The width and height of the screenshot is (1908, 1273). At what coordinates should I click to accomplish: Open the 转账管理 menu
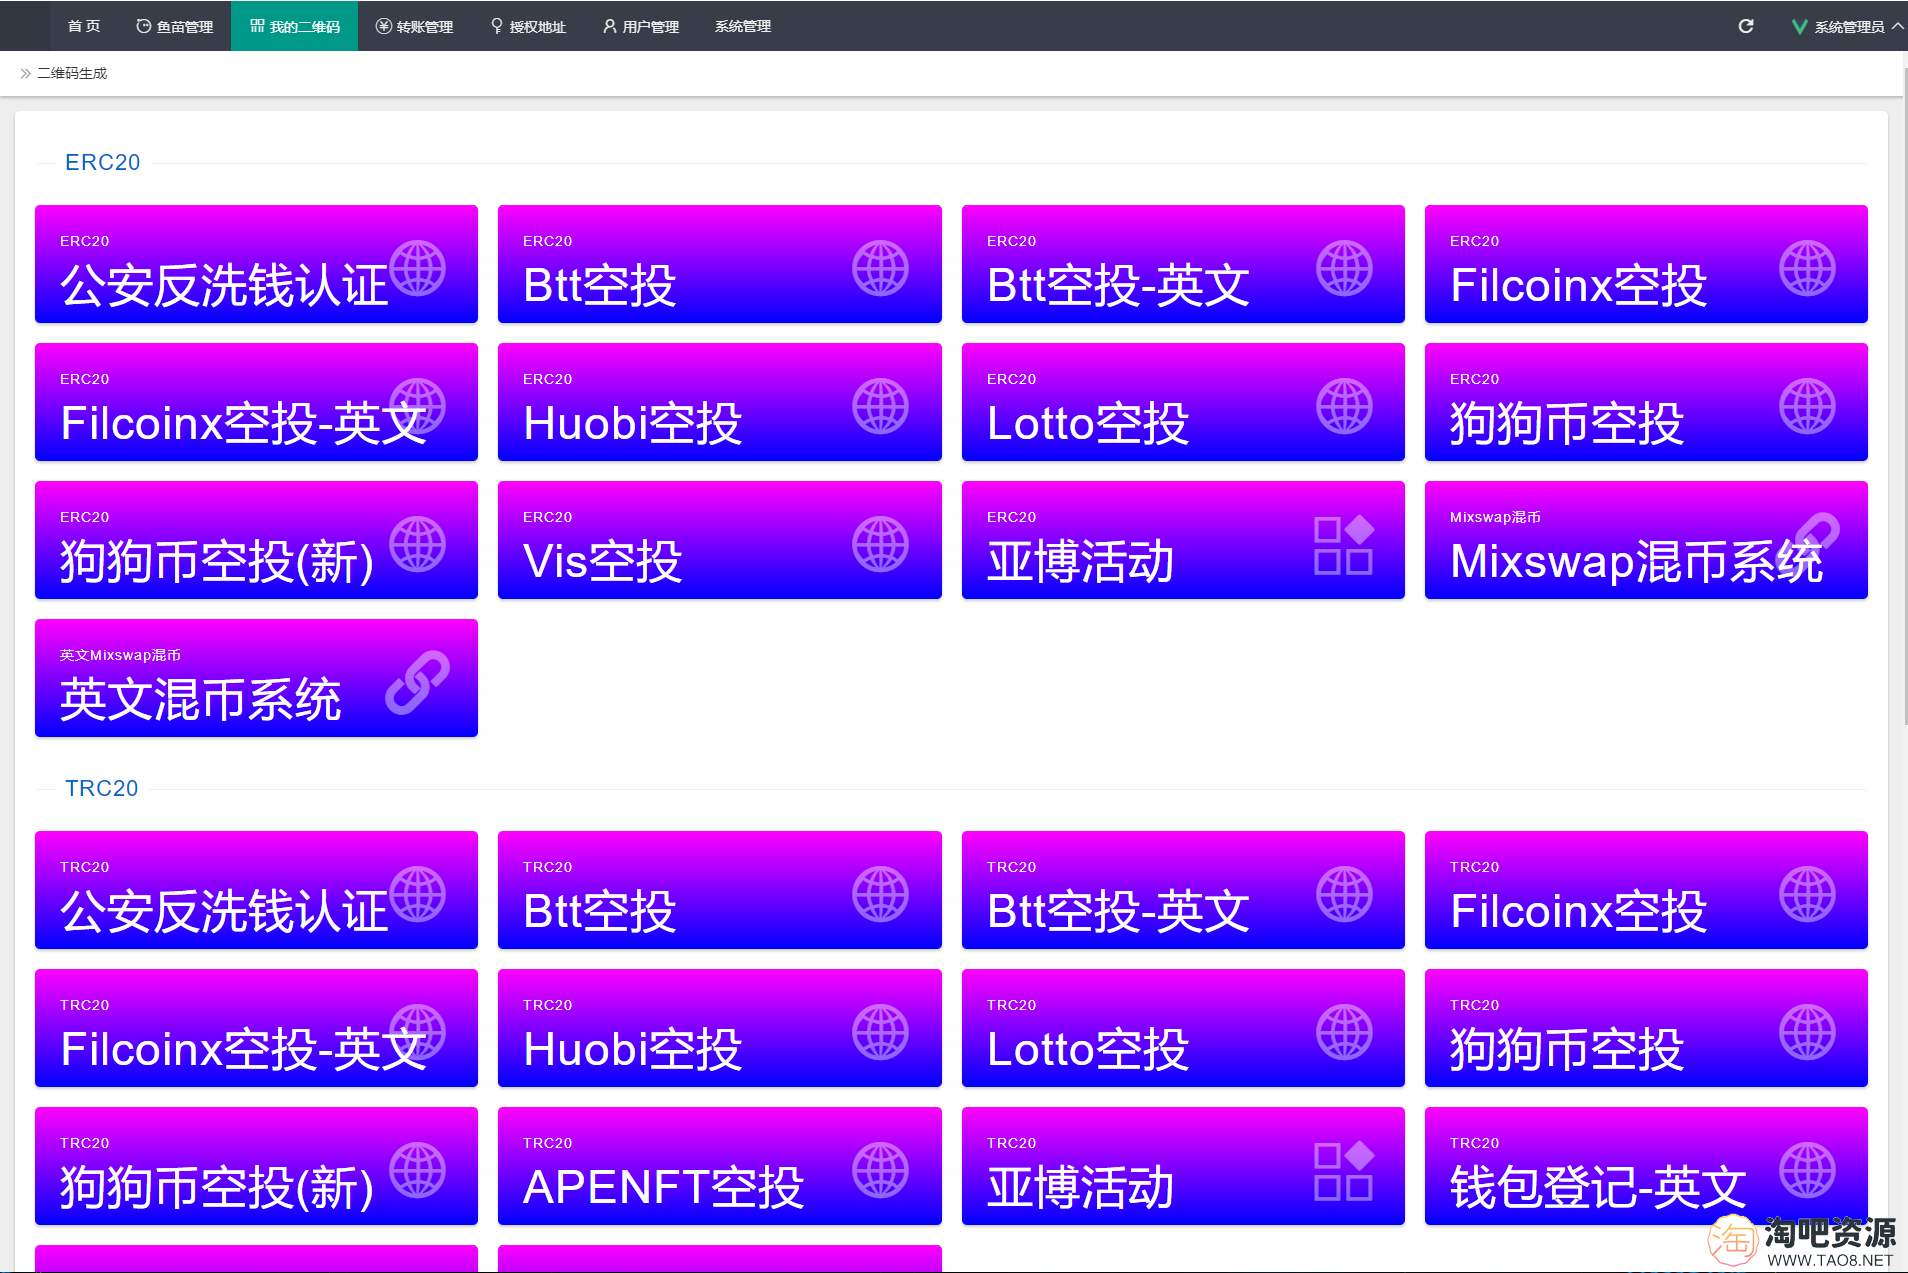414,26
